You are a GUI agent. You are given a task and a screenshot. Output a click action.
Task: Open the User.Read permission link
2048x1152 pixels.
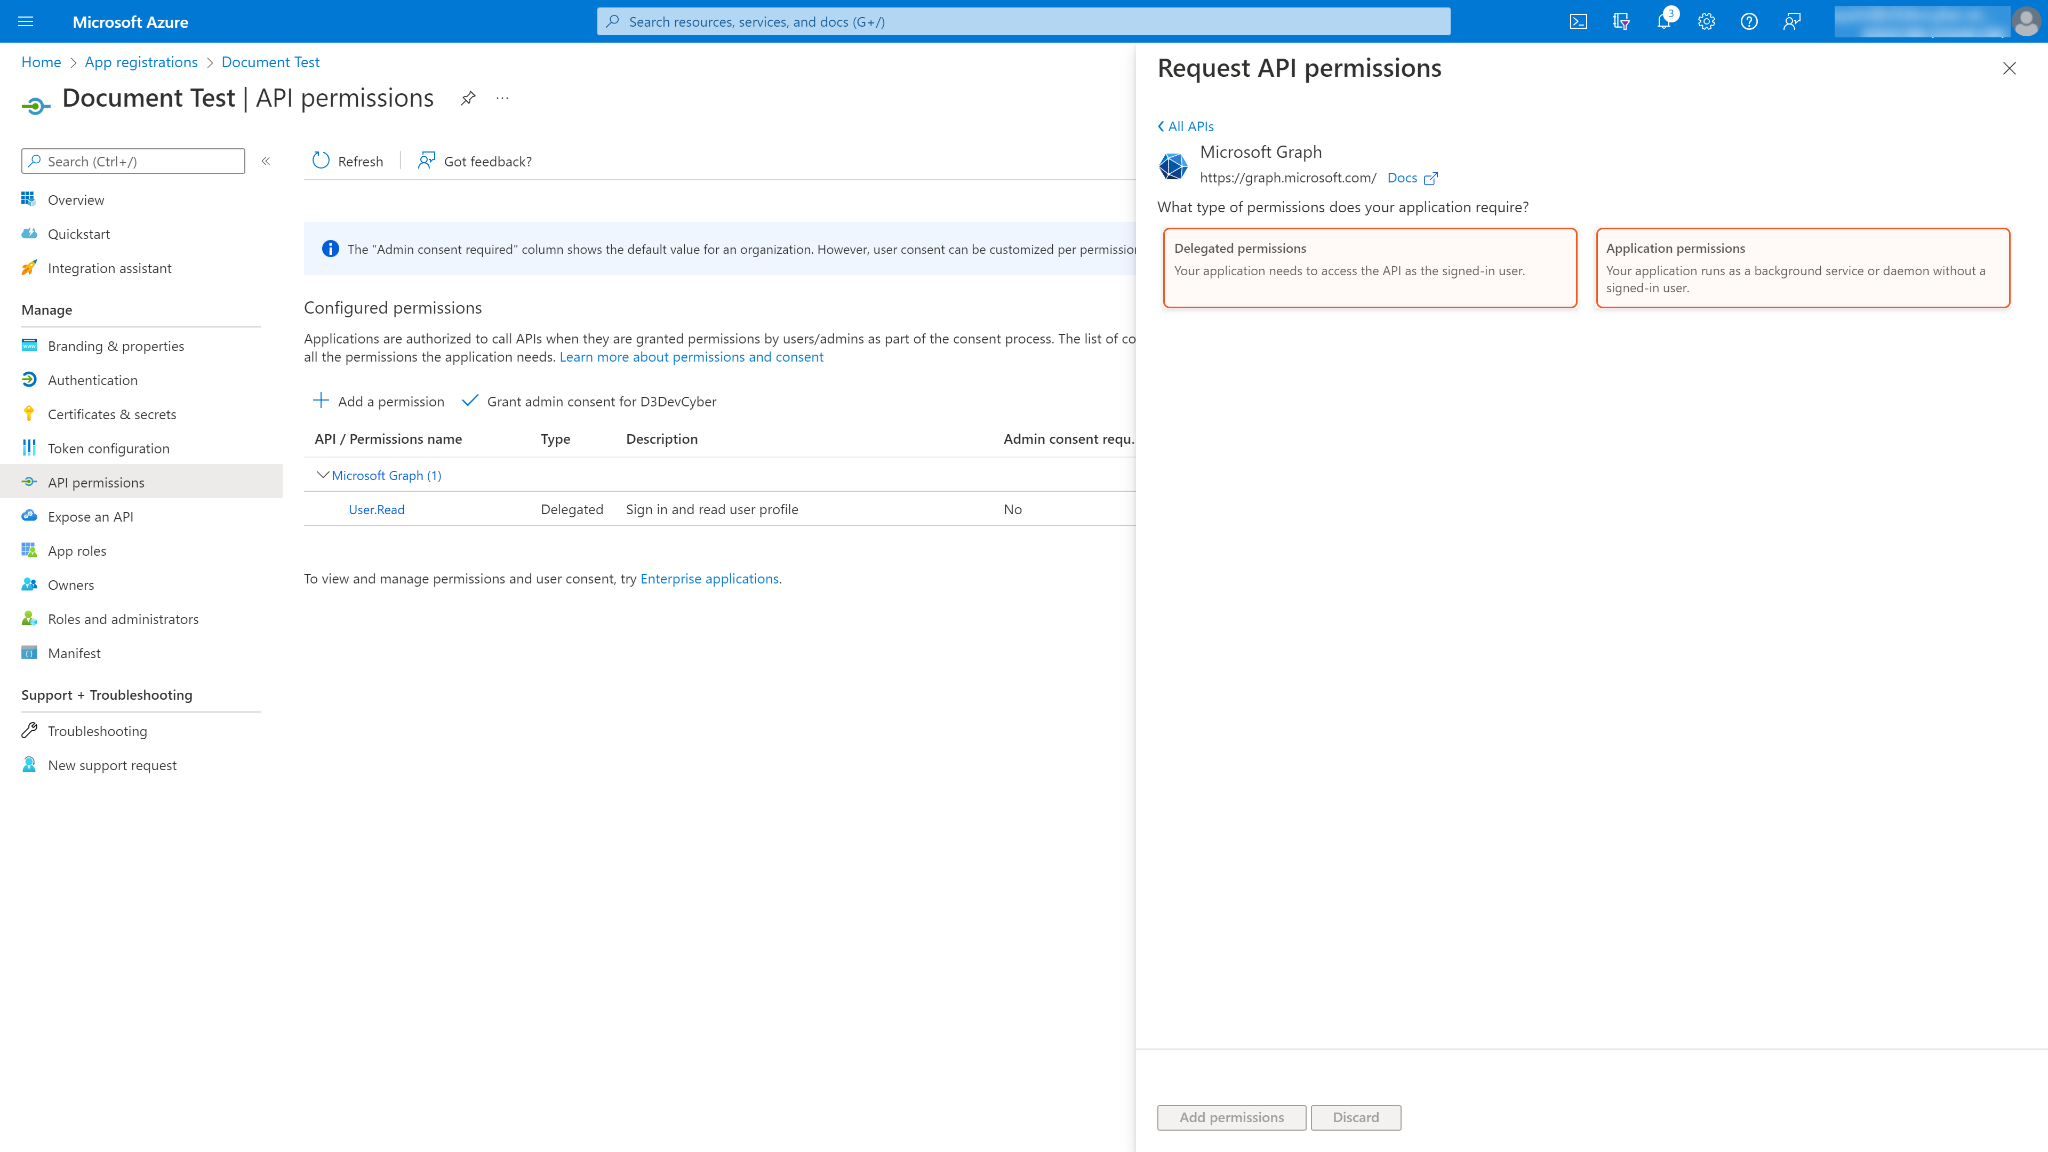(x=376, y=510)
